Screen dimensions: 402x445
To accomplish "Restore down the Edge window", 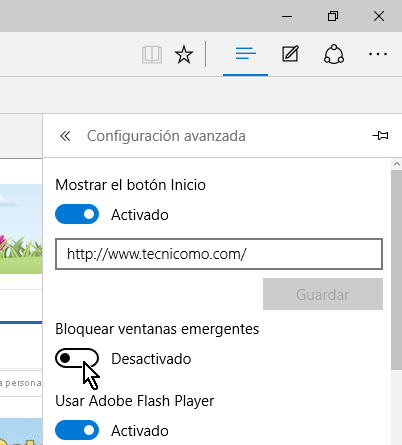I will [x=333, y=16].
